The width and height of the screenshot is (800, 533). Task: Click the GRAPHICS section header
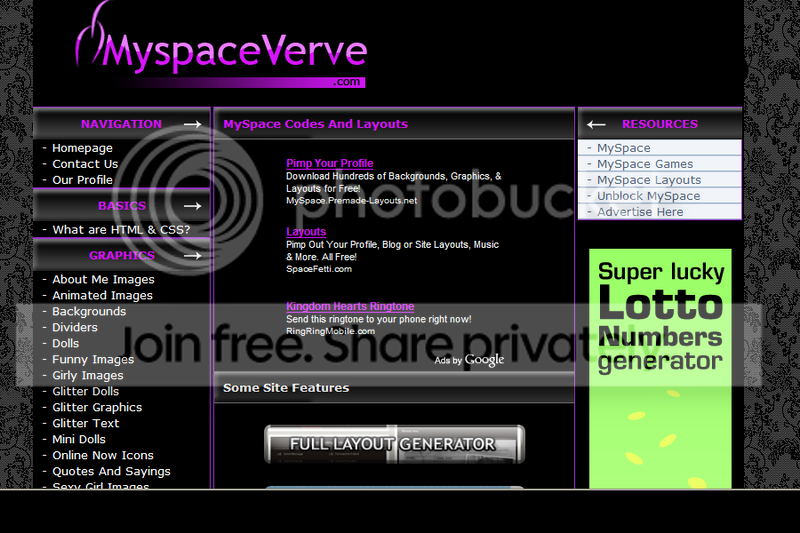[x=122, y=256]
